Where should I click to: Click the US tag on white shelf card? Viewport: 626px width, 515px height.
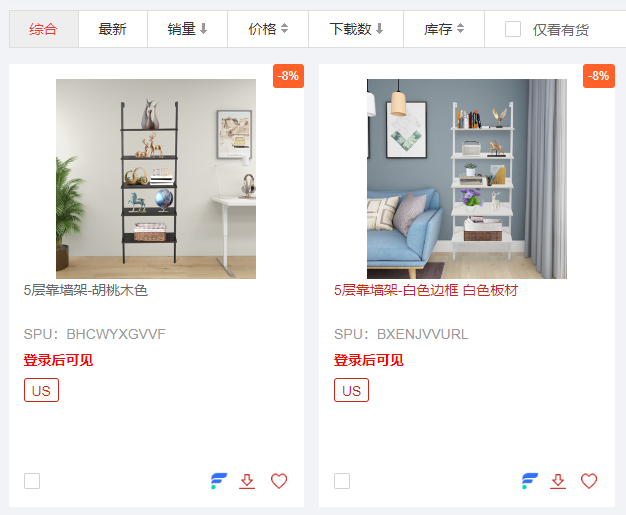351,390
